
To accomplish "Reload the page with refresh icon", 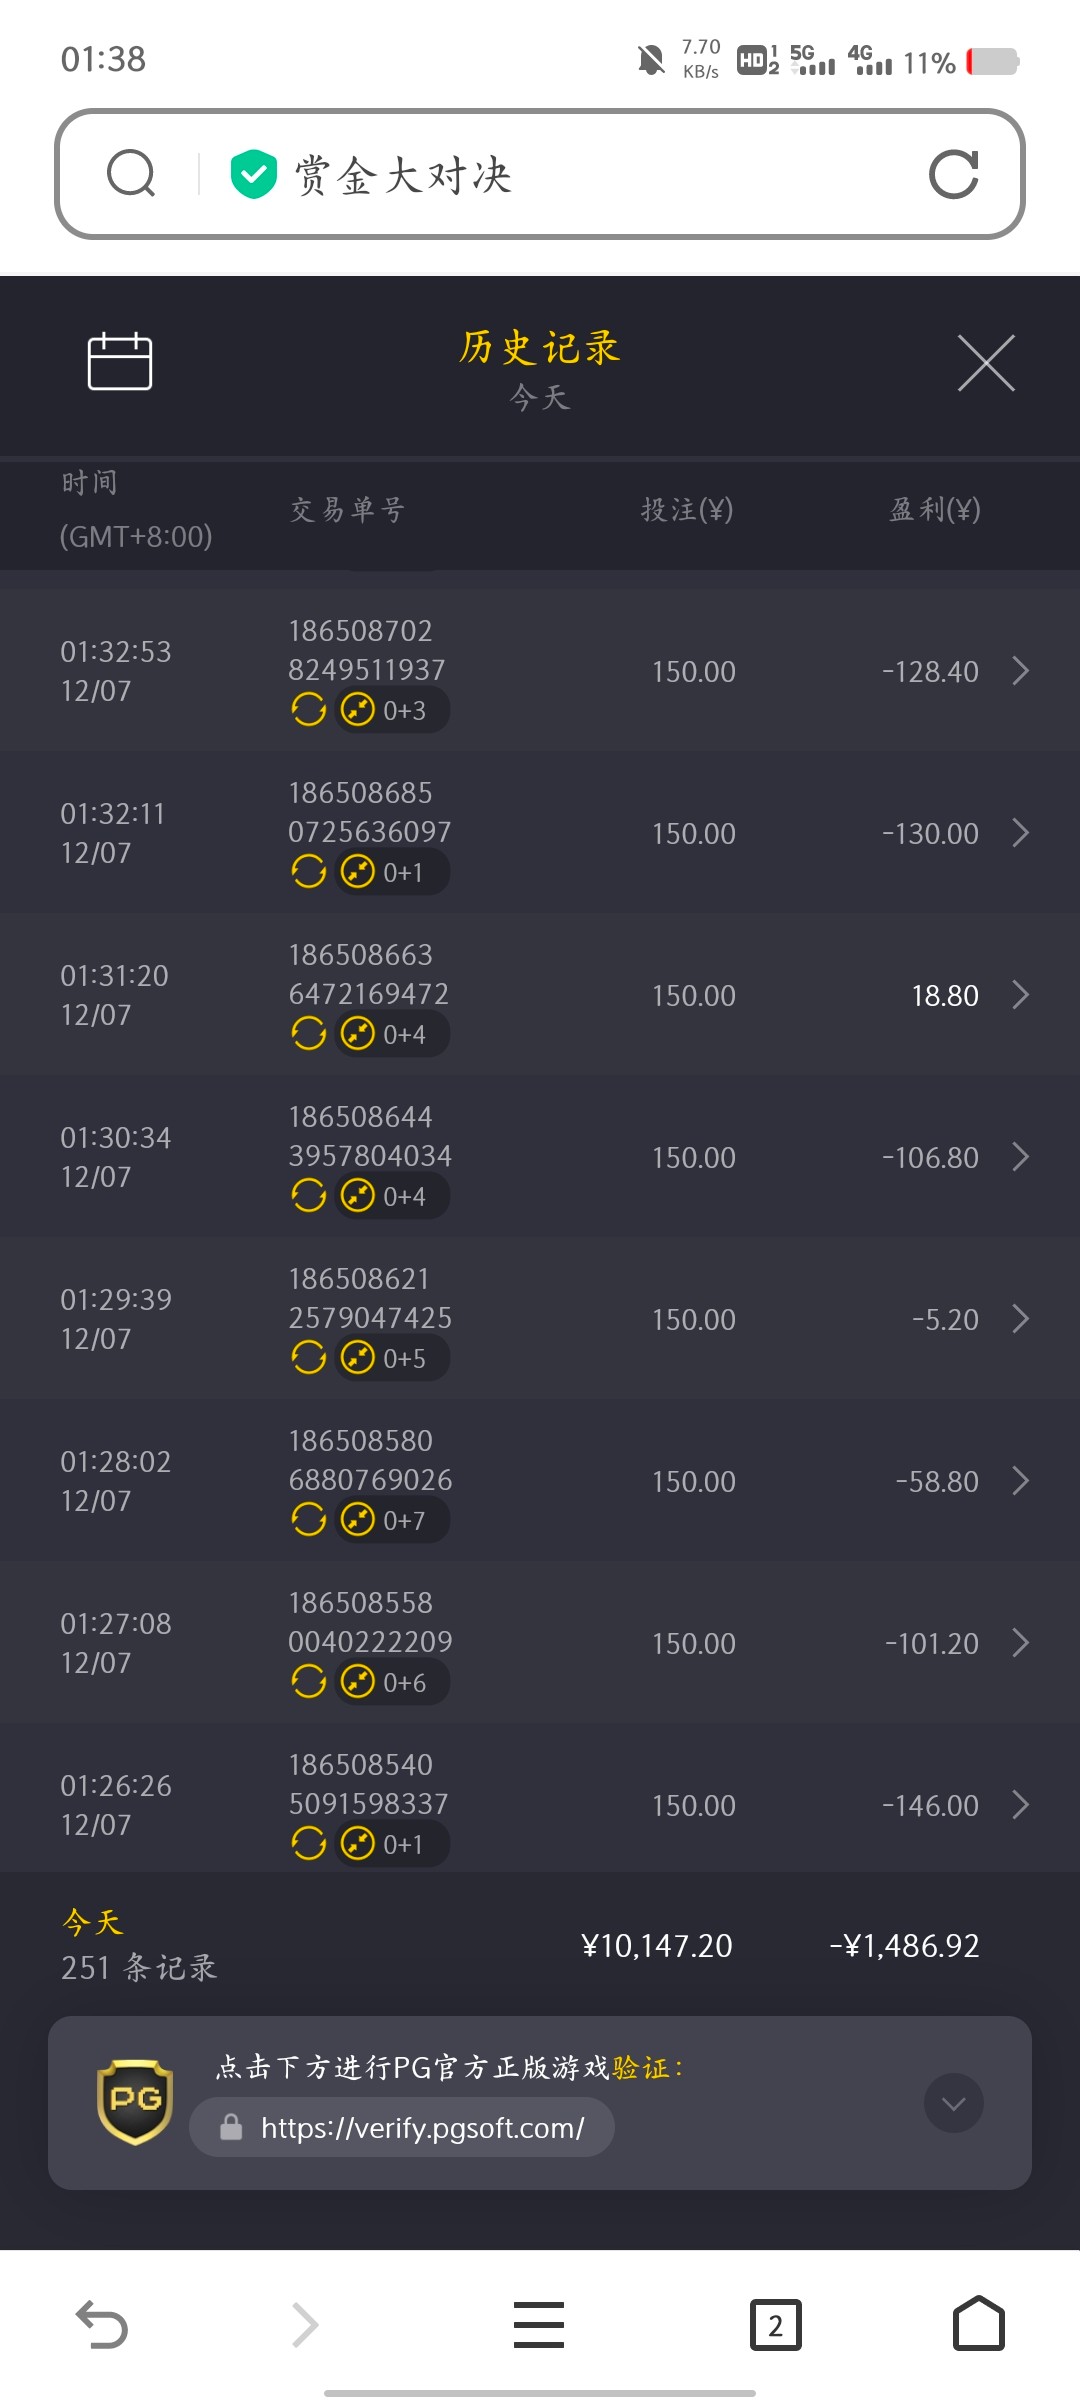I will tap(953, 175).
